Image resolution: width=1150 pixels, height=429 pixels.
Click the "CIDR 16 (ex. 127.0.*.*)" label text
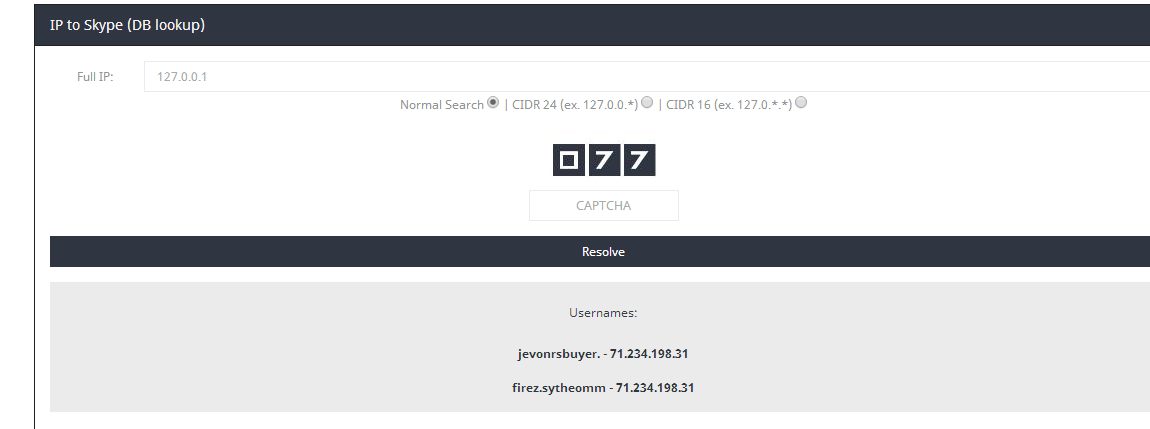tap(729, 105)
